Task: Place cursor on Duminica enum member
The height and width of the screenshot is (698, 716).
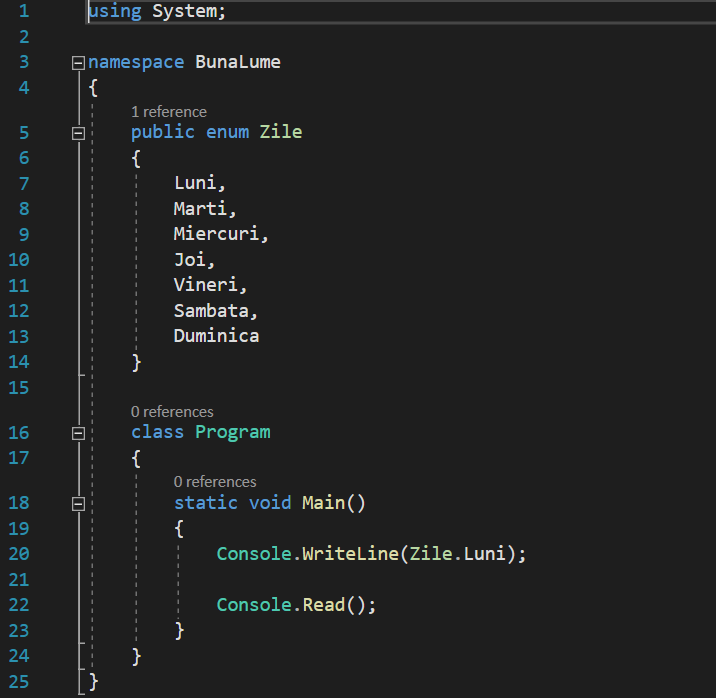Action: pos(216,336)
